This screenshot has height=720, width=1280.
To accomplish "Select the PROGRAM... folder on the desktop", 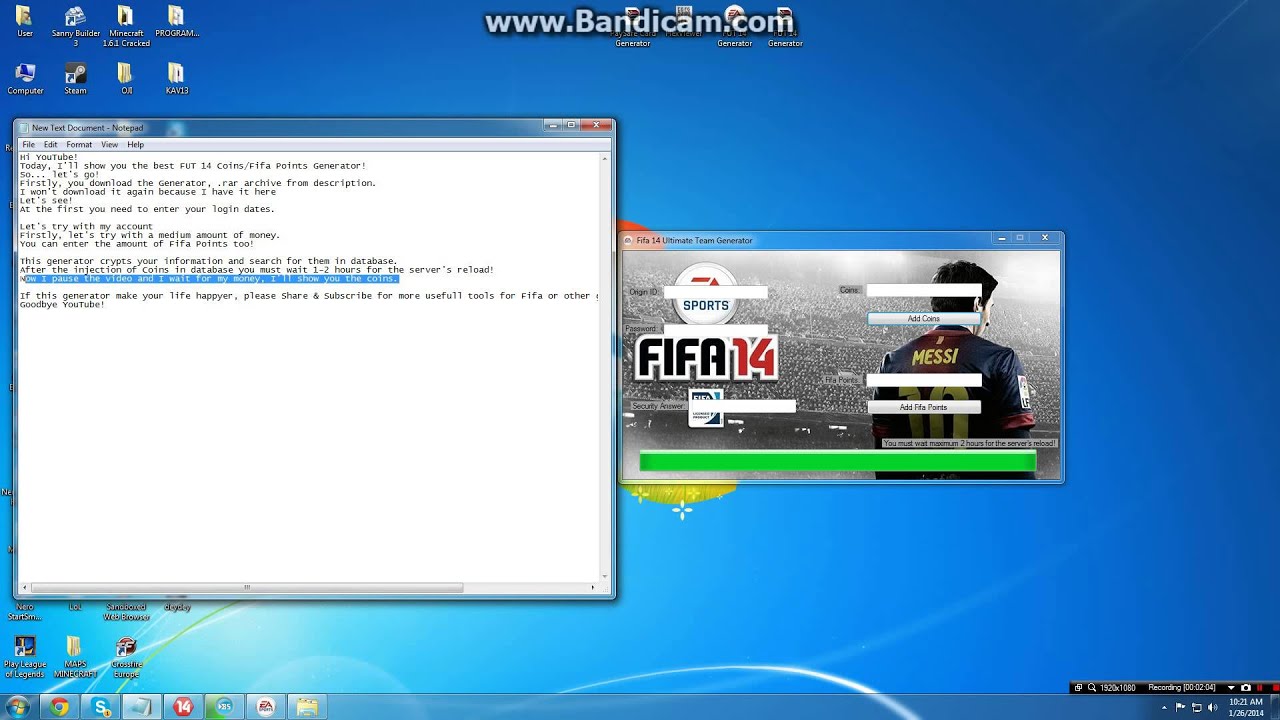I will 177,22.
